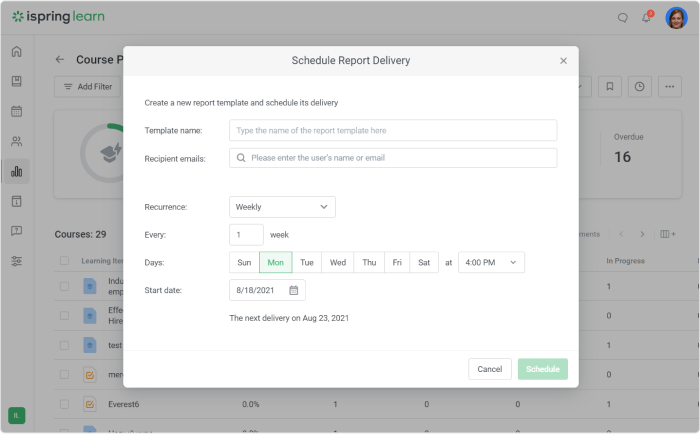Screen dimensions: 700x434
Task: Check the Everest6 row checkbox
Action: [64, 404]
